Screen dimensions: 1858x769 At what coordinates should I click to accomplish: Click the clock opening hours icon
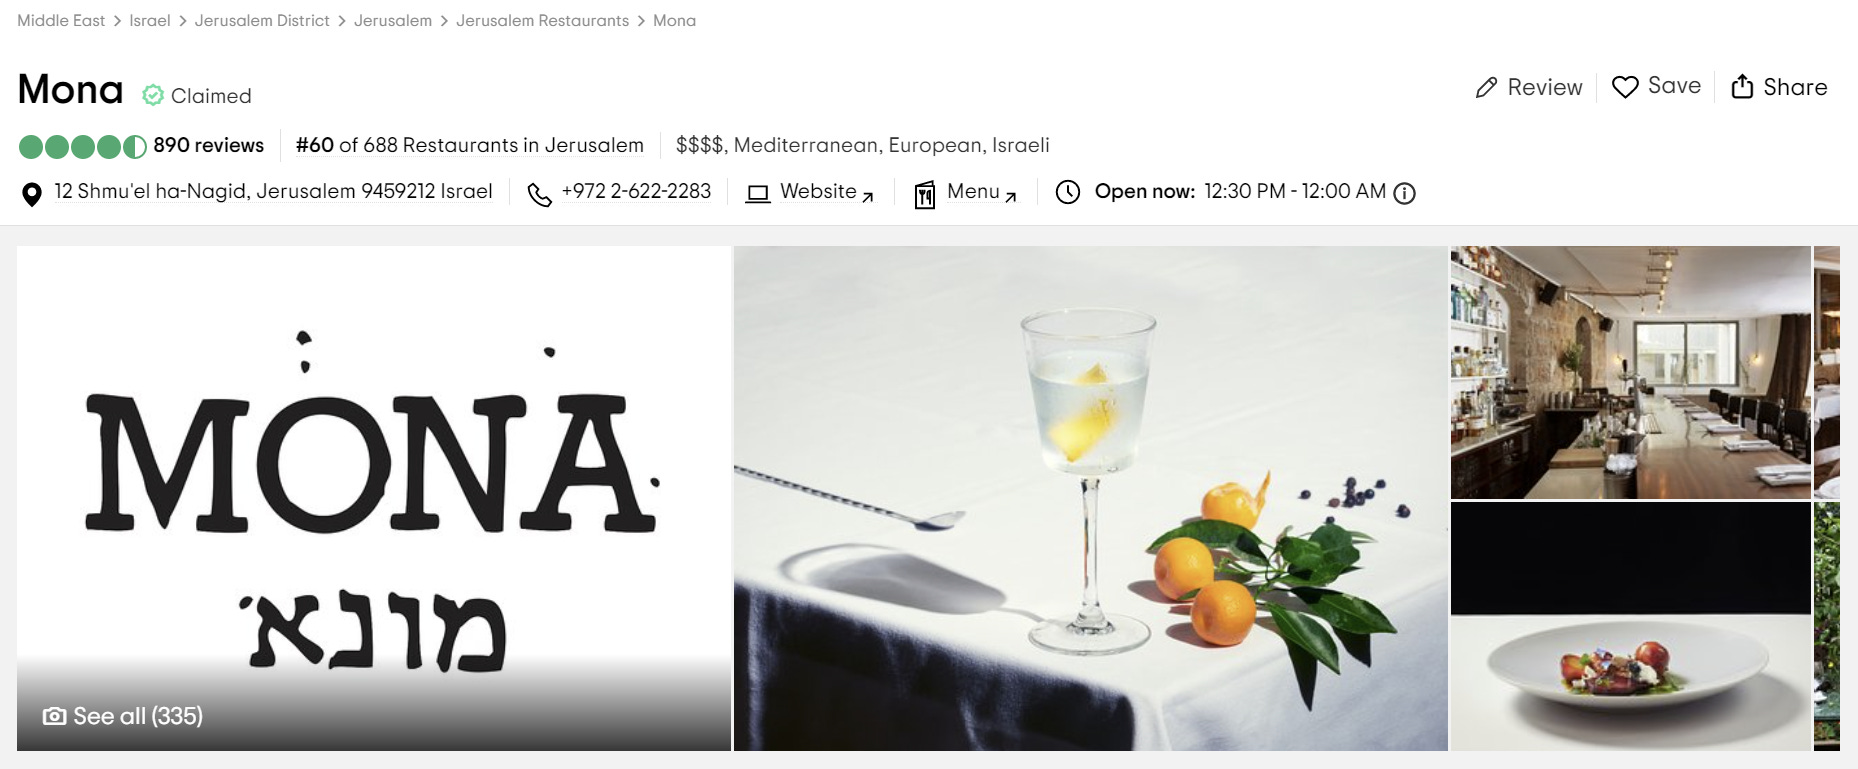[x=1068, y=192]
